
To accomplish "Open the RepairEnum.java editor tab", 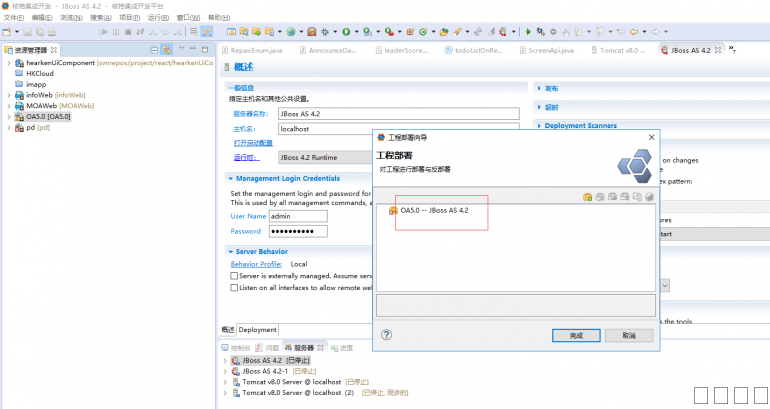I will 255,49.
